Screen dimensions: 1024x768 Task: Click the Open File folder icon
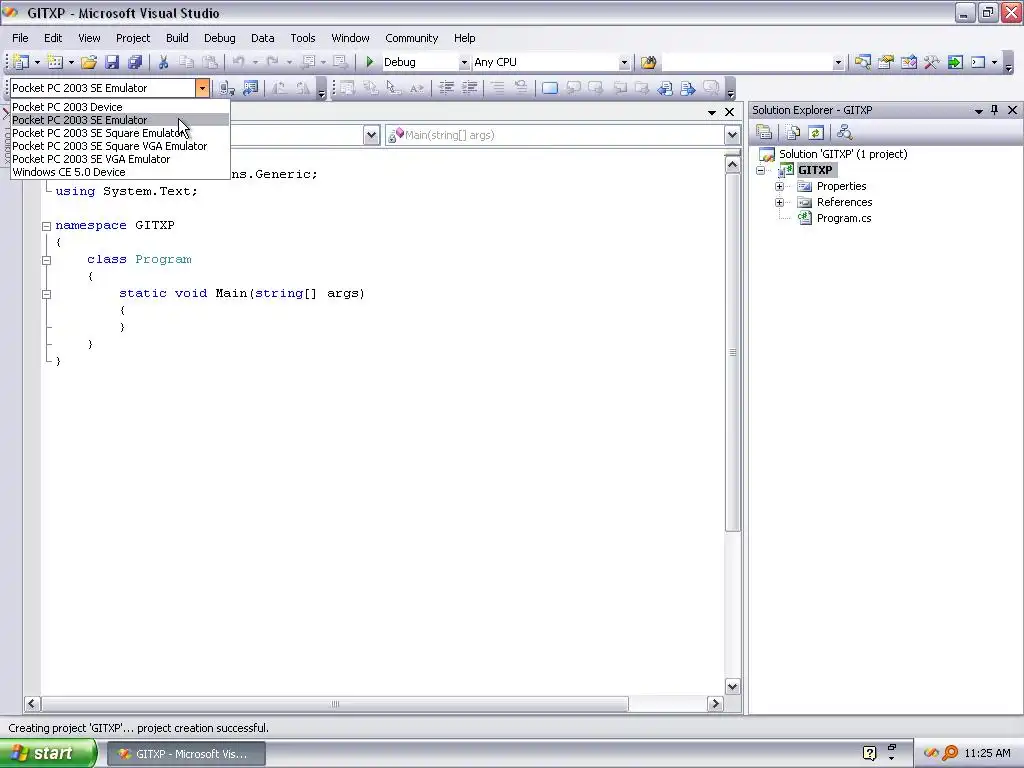(x=89, y=62)
